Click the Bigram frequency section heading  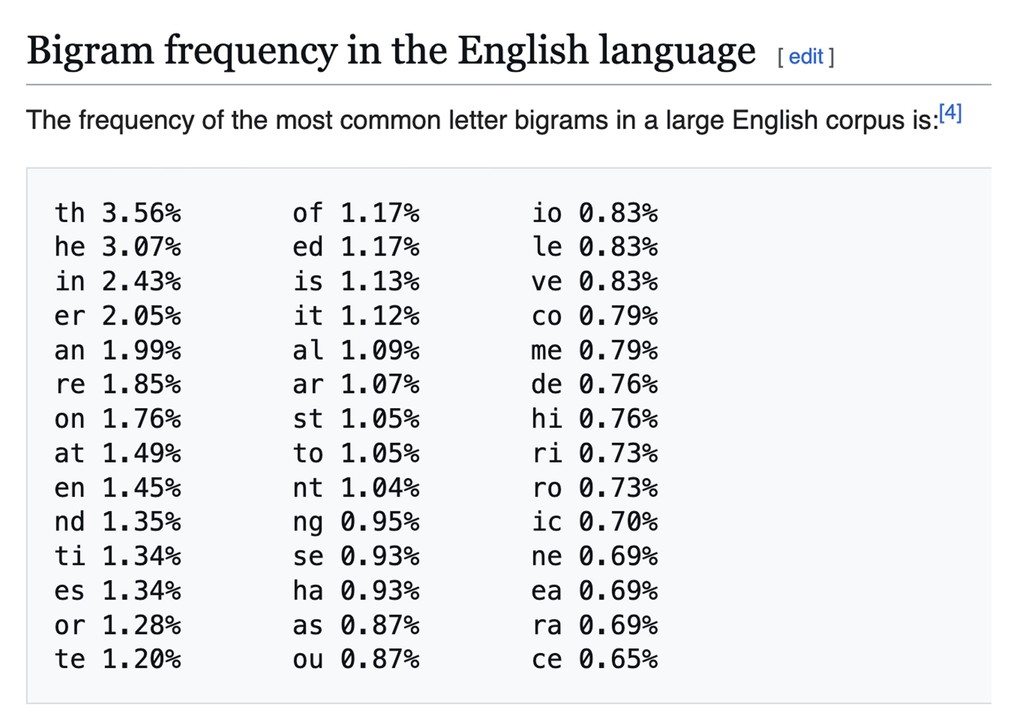click(x=390, y=50)
